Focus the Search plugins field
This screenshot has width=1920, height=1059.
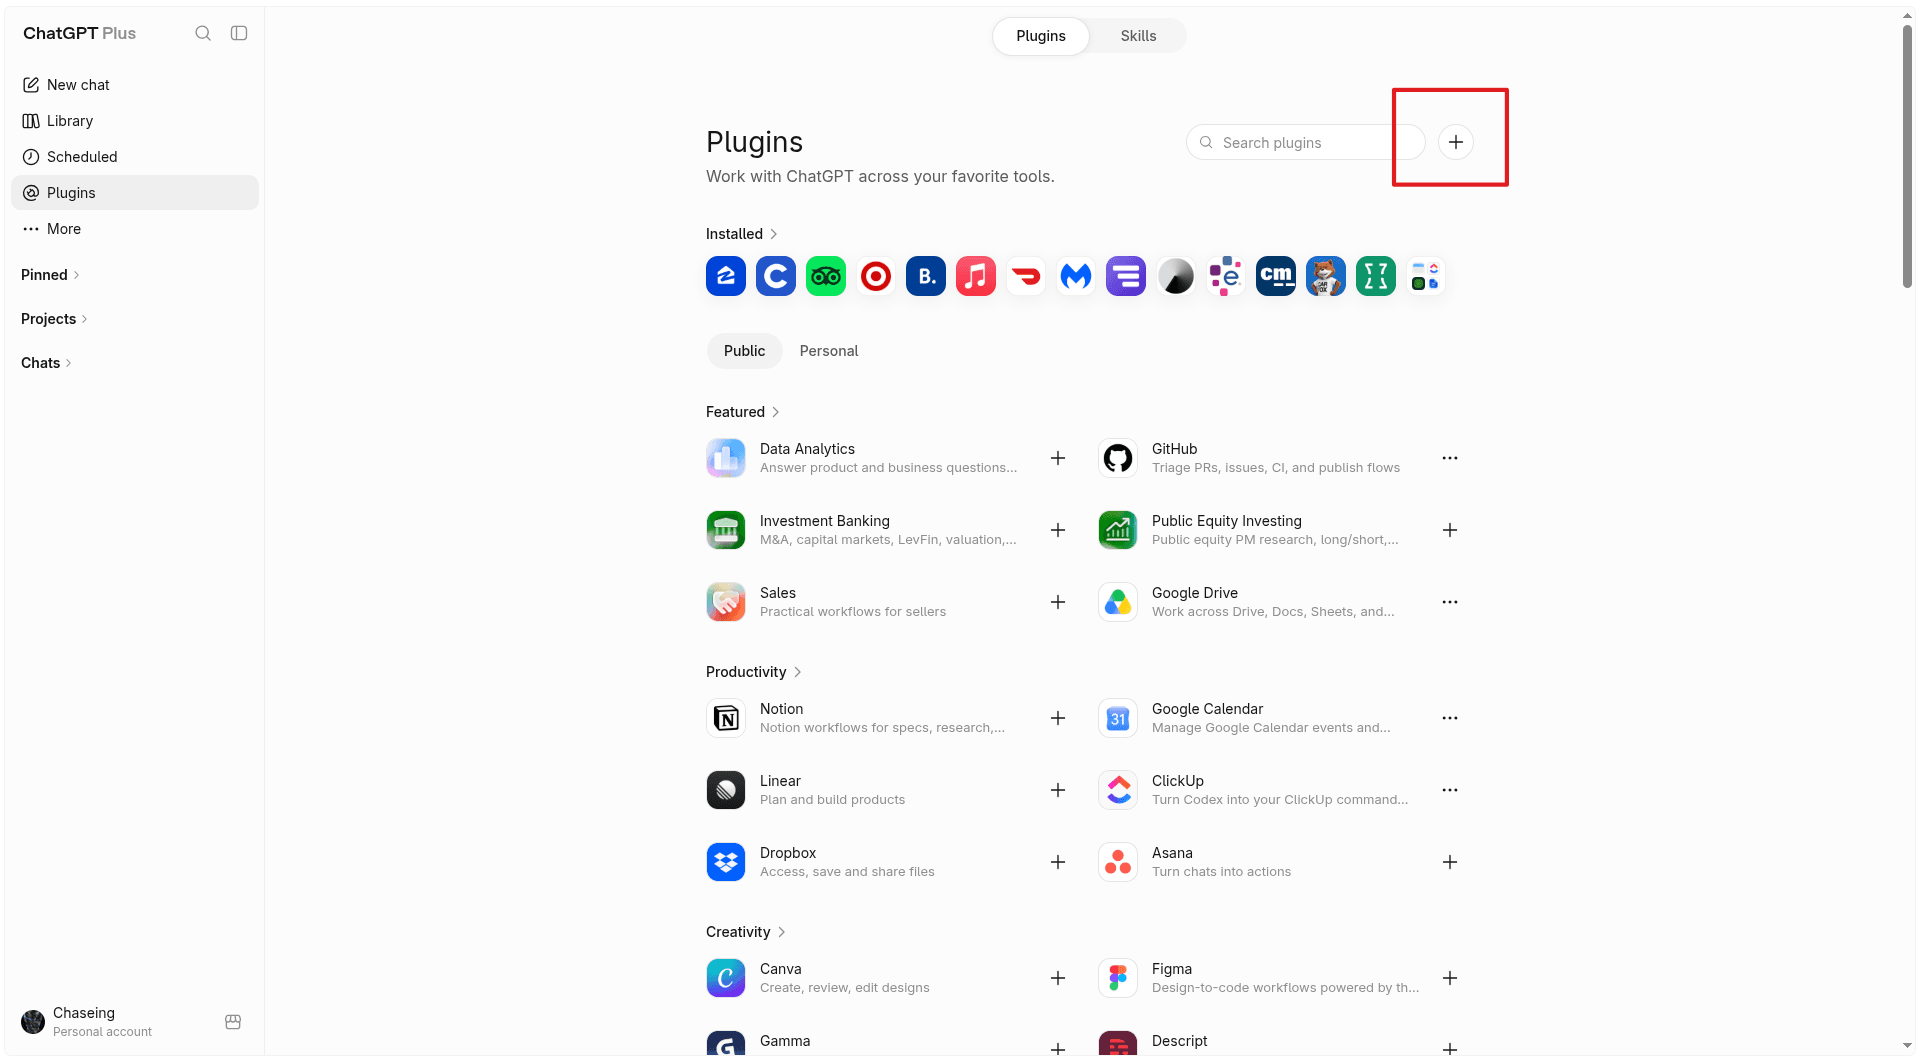tap(1305, 142)
